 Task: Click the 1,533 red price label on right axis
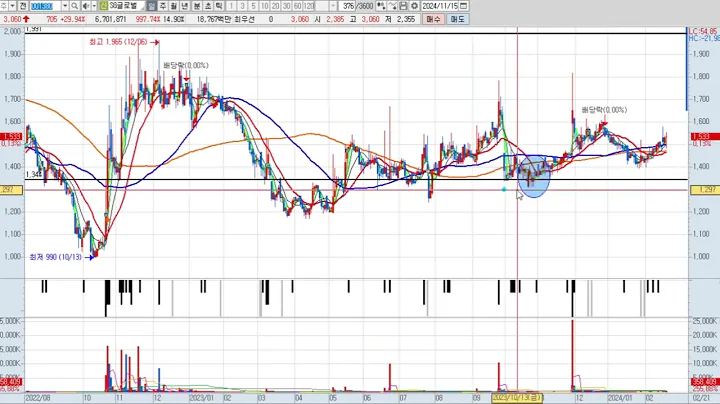tap(705, 137)
